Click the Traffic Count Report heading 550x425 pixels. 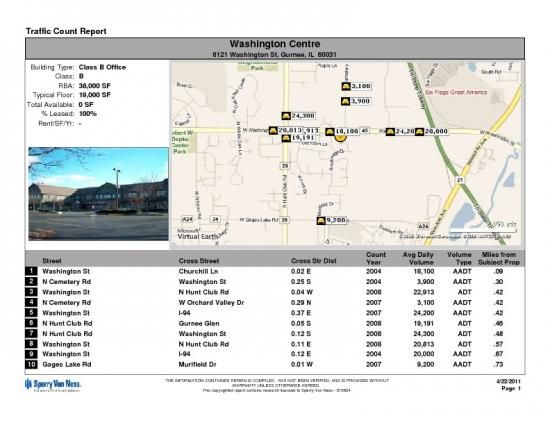click(x=66, y=31)
